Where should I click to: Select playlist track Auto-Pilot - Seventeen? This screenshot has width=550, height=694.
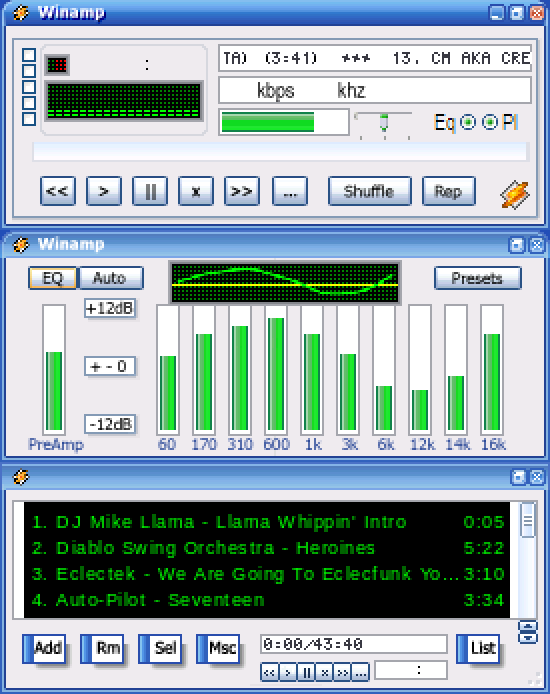267,600
